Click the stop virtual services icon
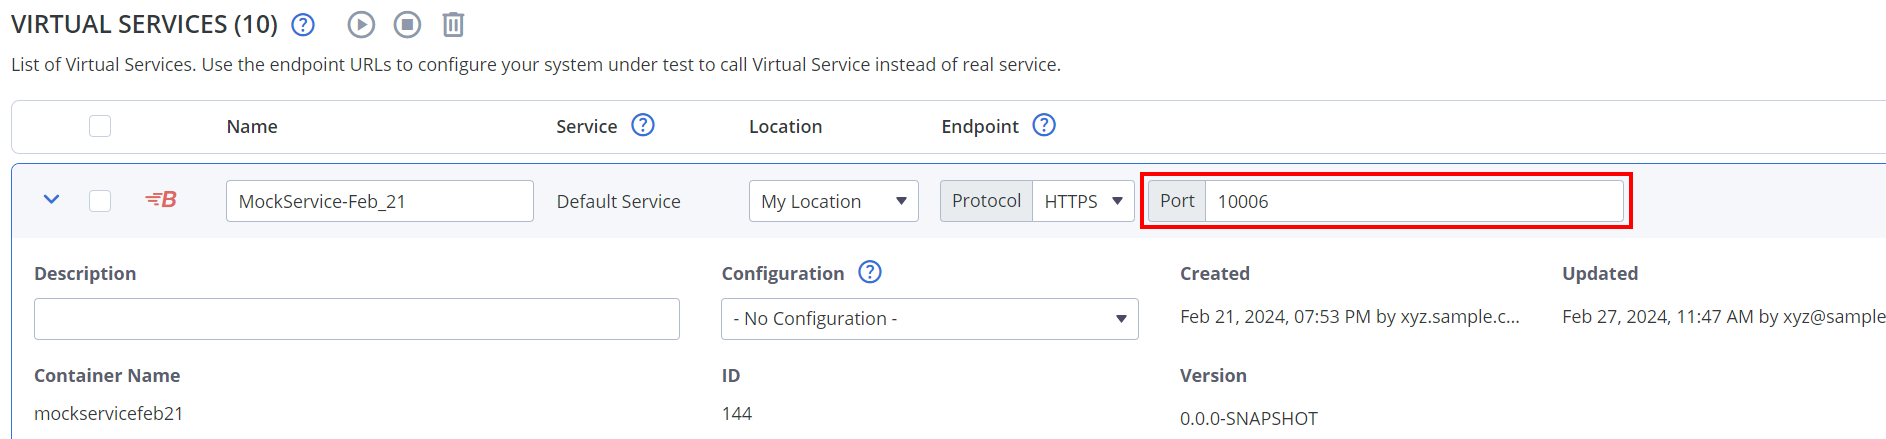Image resolution: width=1886 pixels, height=439 pixels. tap(407, 24)
